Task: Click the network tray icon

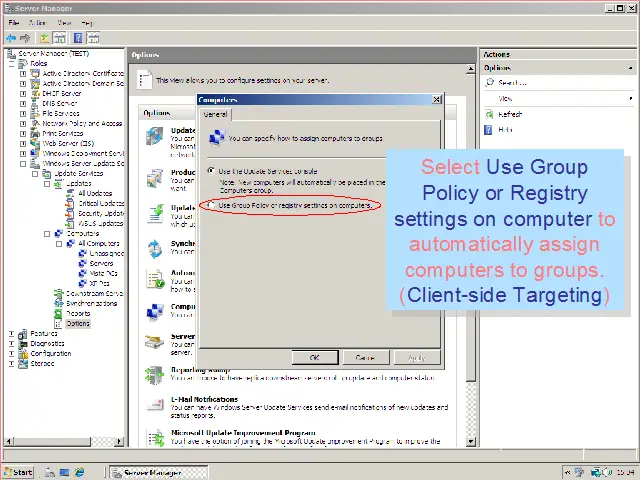Action: click(596, 472)
